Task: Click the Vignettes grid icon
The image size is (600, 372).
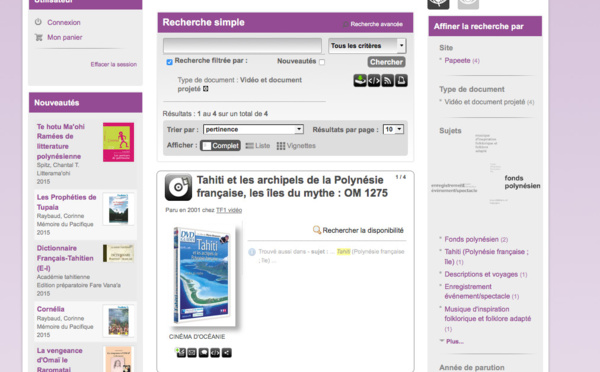Action: point(281,146)
